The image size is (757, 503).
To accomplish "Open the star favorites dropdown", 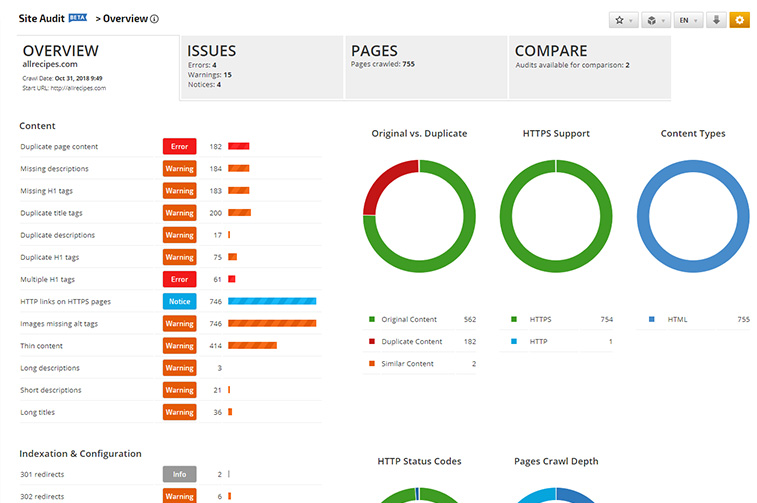I will pos(622,20).
